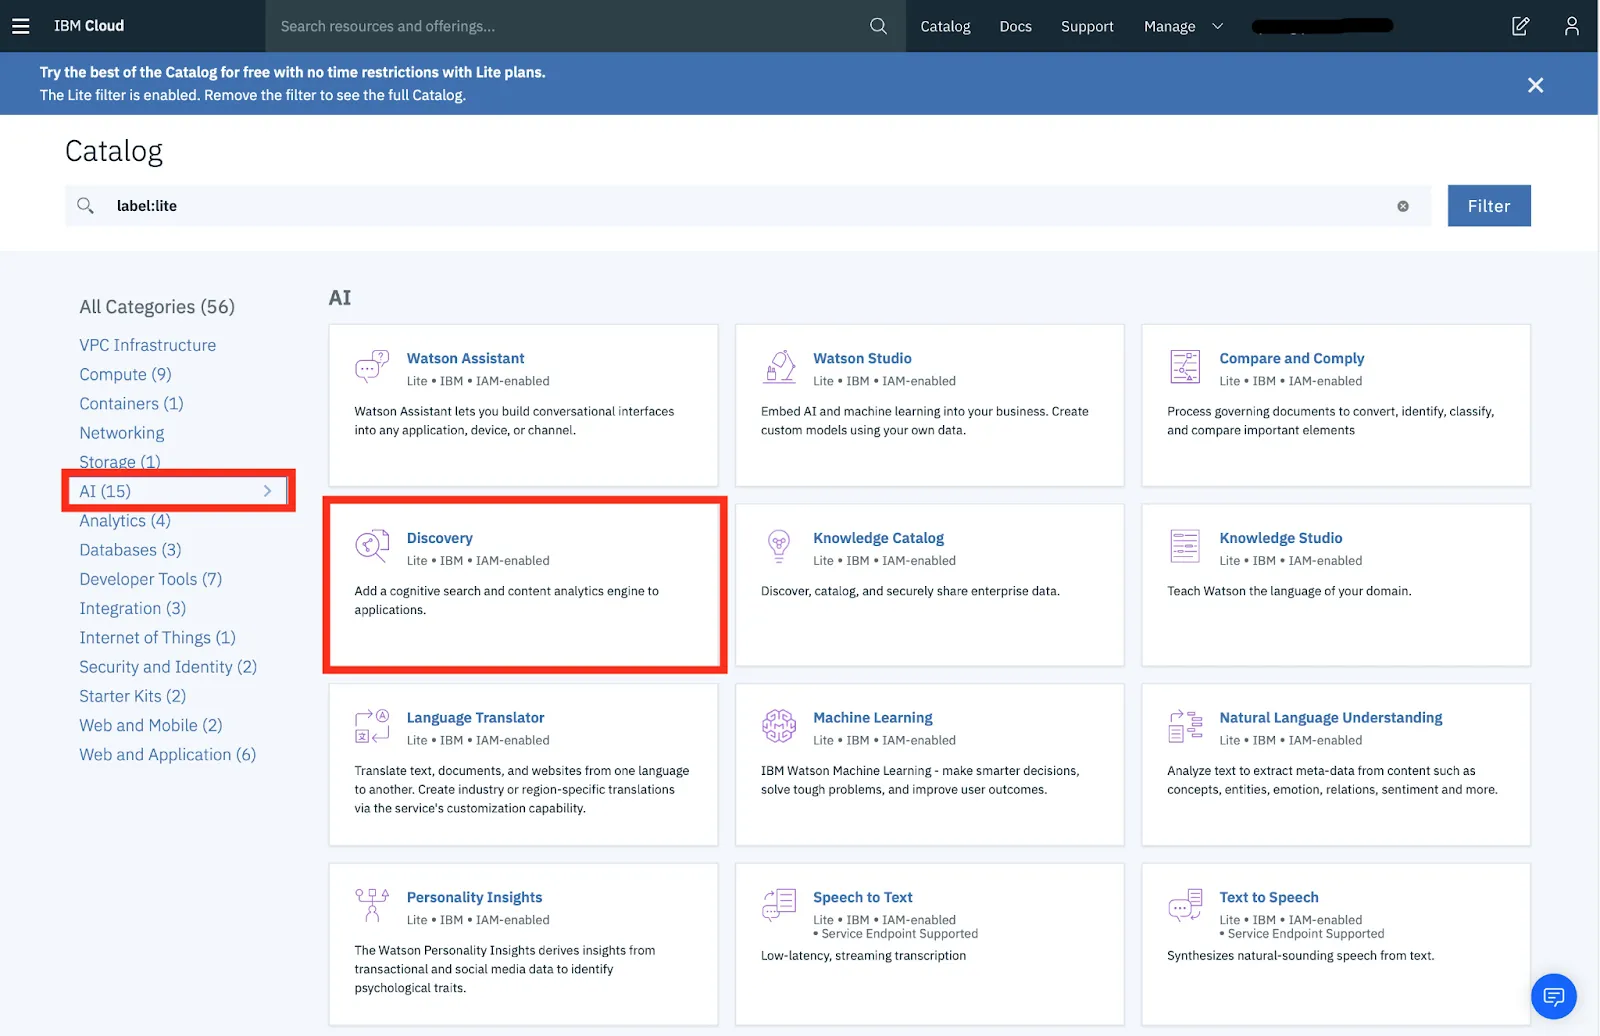Select Databases (3) category

click(130, 550)
